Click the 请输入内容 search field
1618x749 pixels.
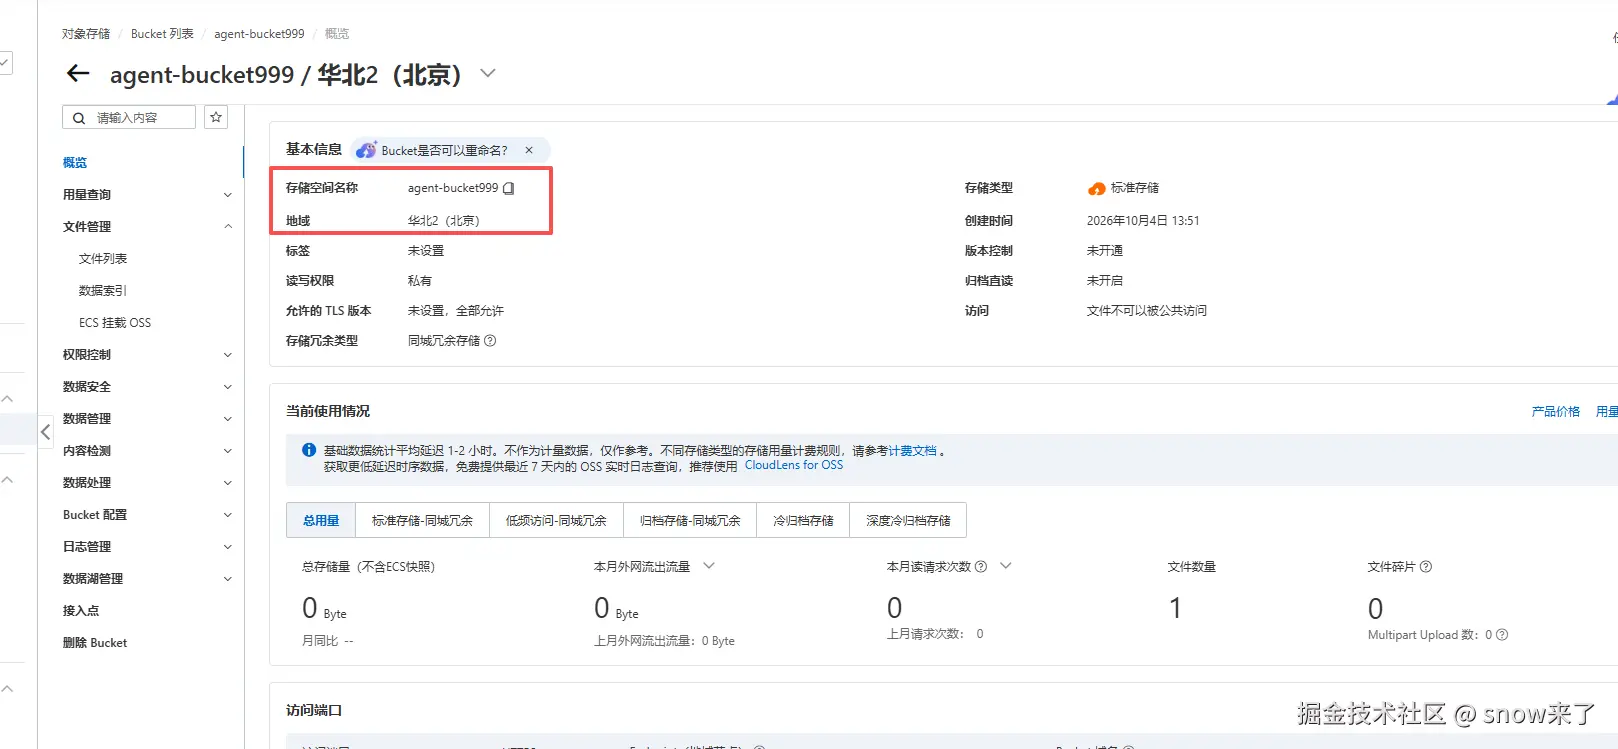point(129,118)
